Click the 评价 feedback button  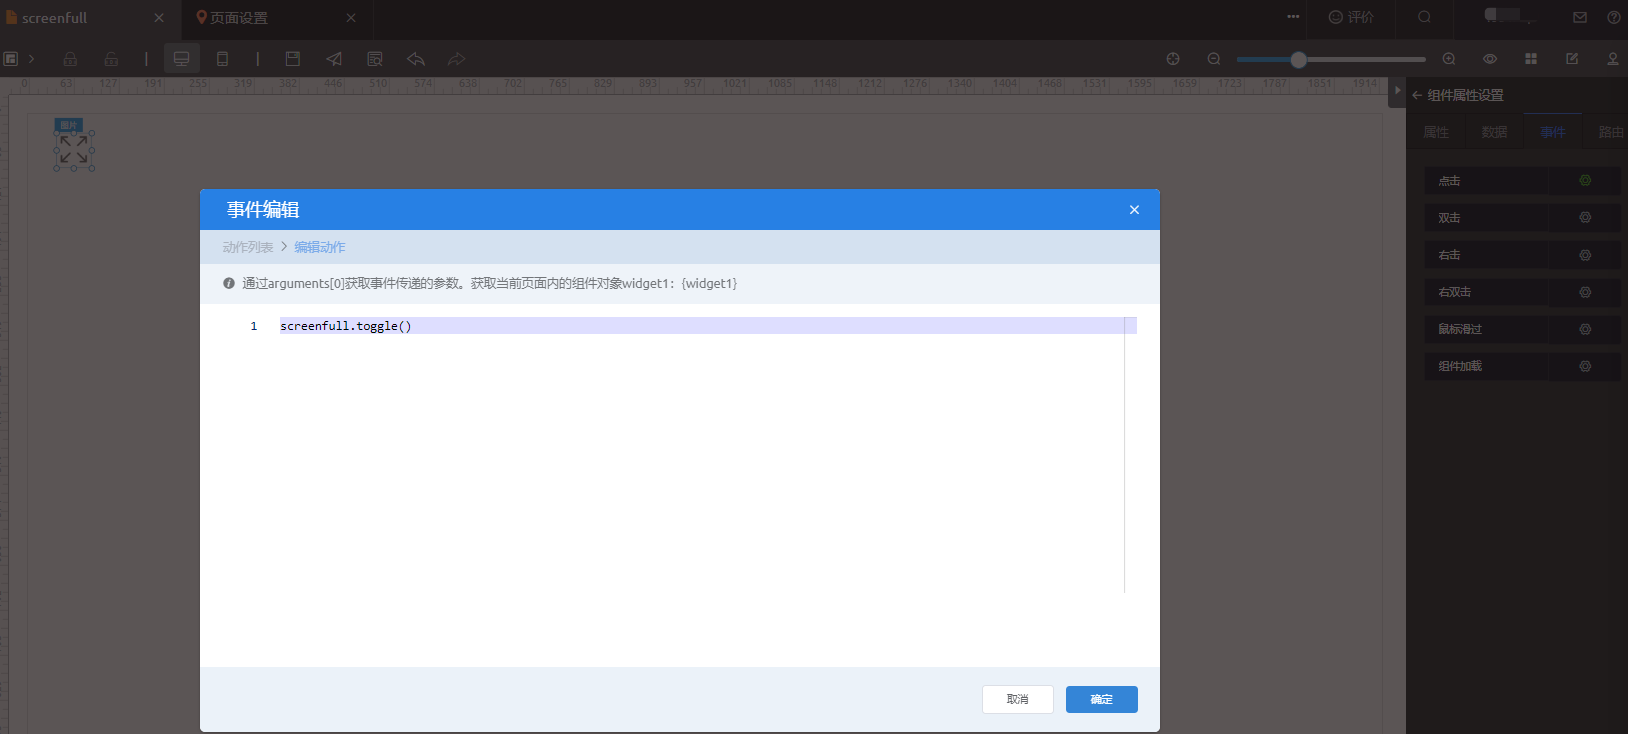pos(1351,17)
